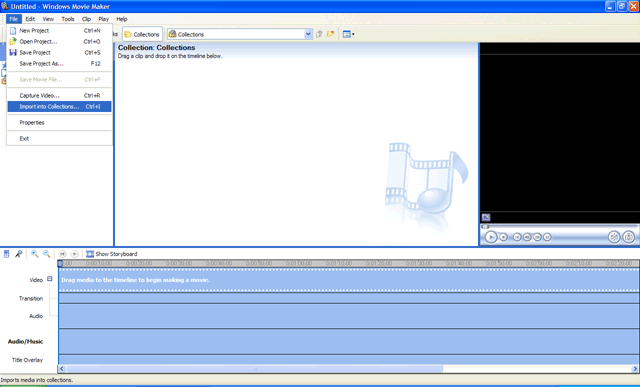Click the Show Storyboard text label

(x=116, y=254)
